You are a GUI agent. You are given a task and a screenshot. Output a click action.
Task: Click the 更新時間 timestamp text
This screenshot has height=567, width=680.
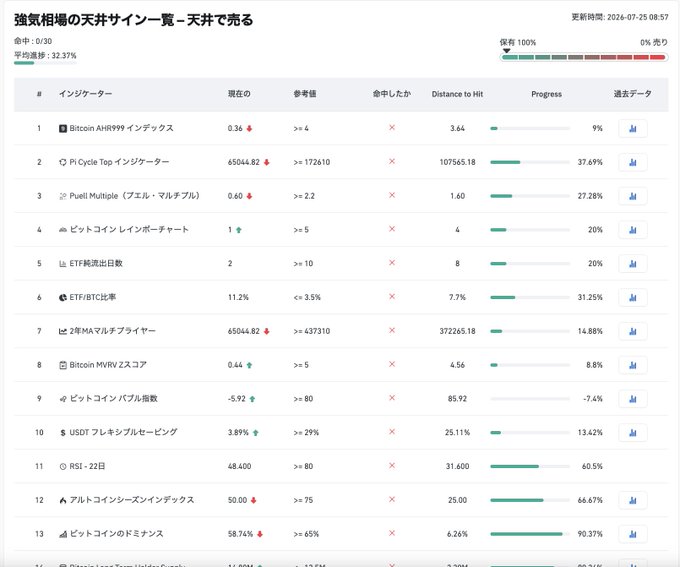(x=620, y=17)
